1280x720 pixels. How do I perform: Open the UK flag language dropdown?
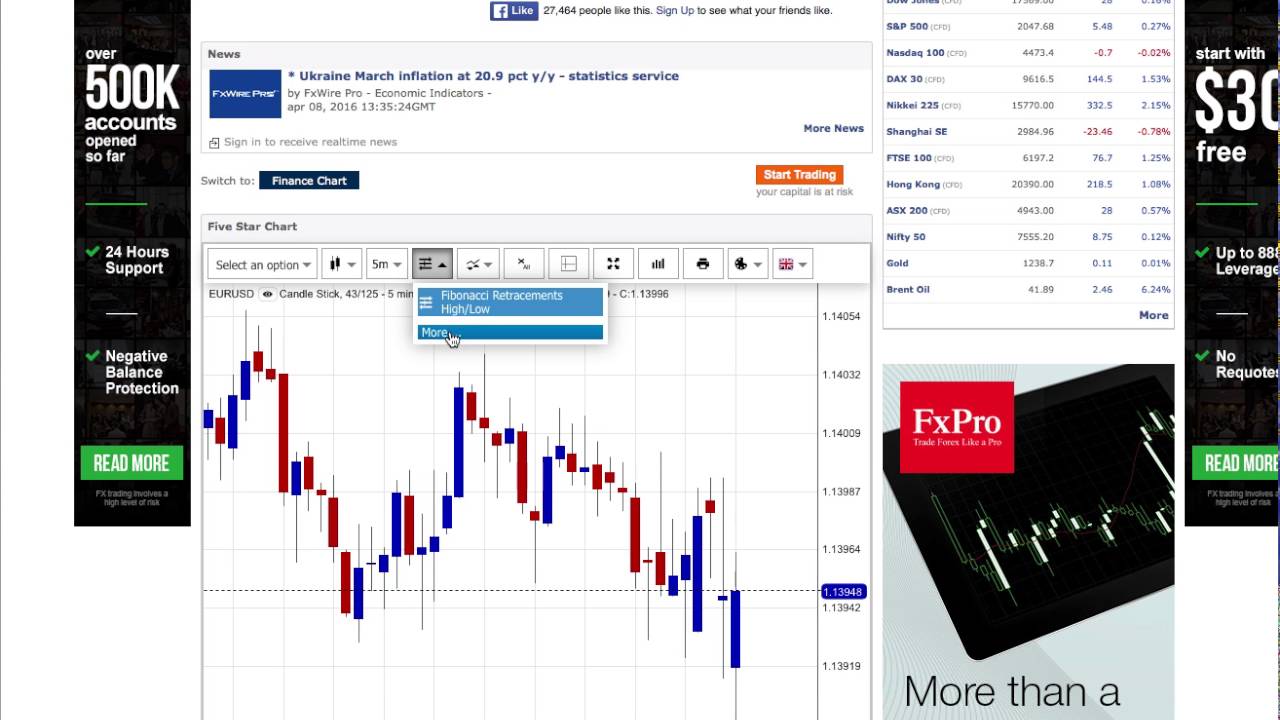pyautogui.click(x=792, y=264)
